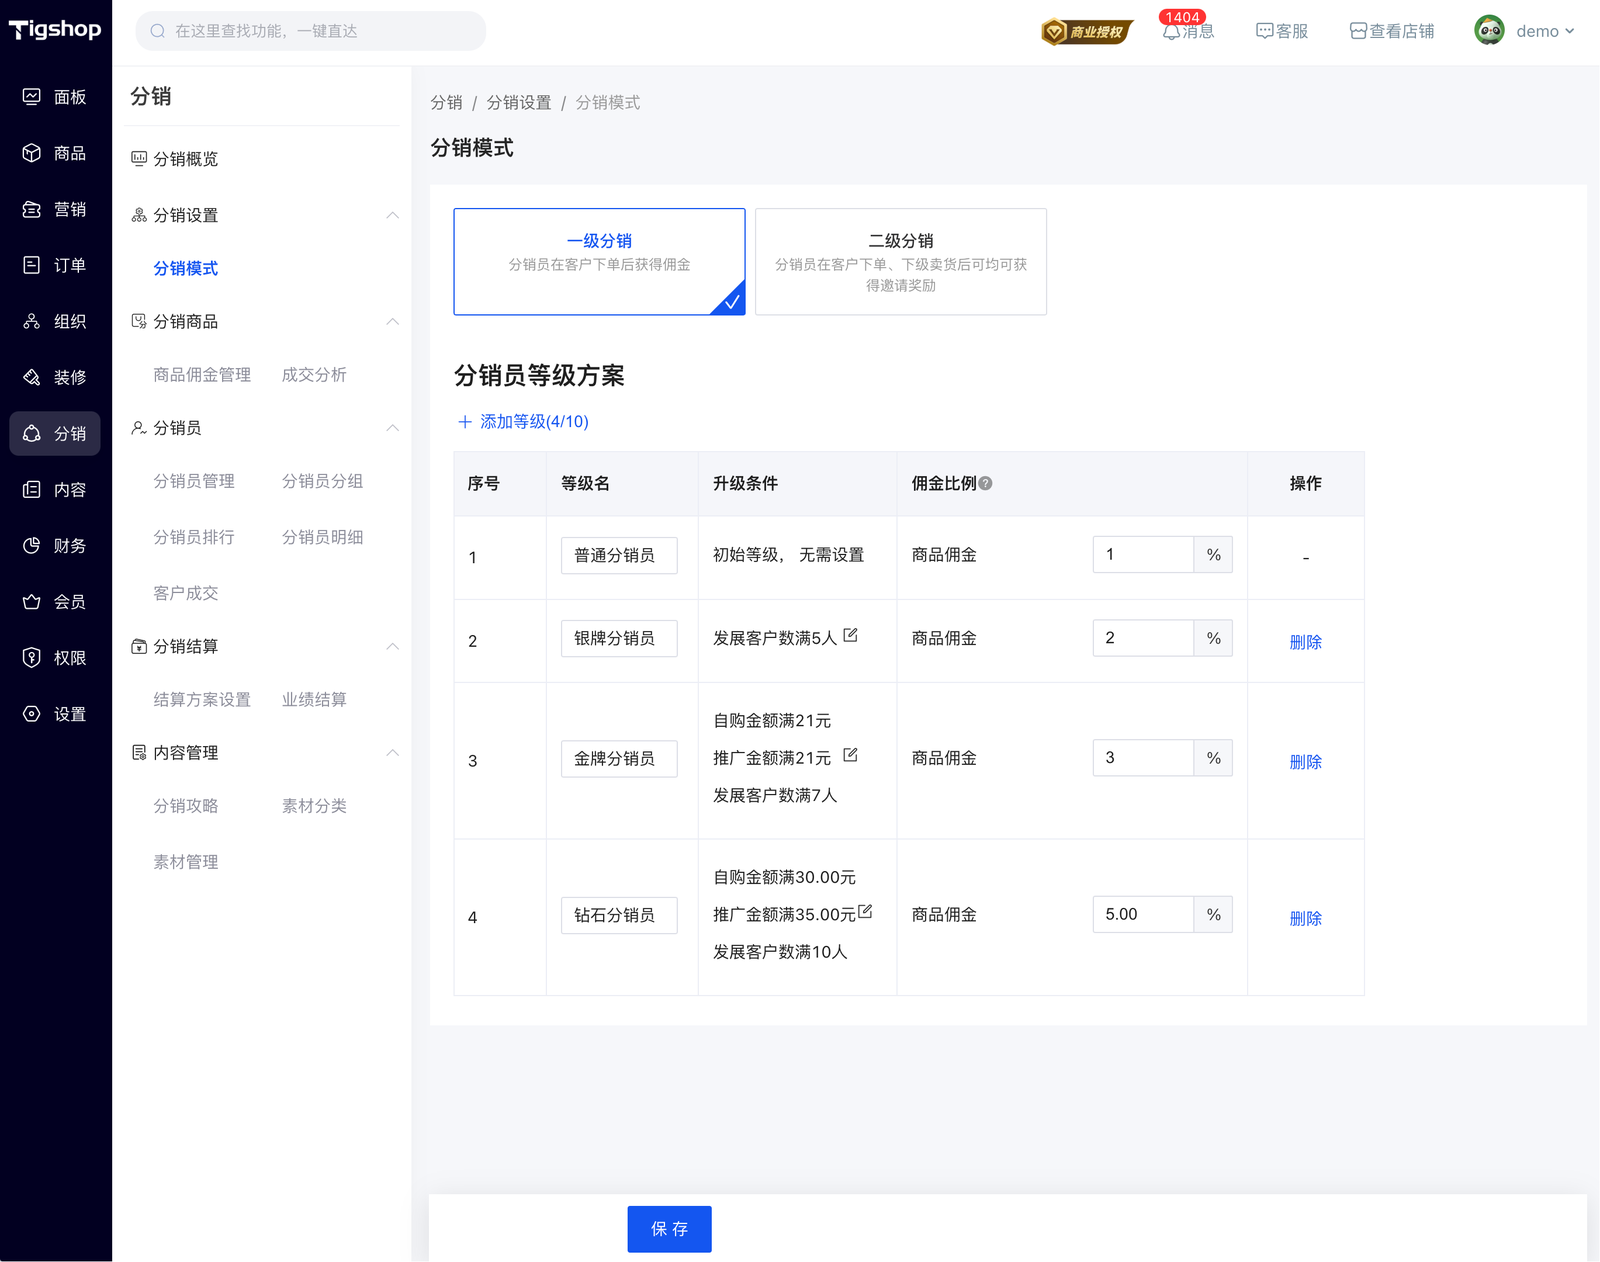
Task: Collapse the 分销设置 menu group
Action: (x=393, y=214)
